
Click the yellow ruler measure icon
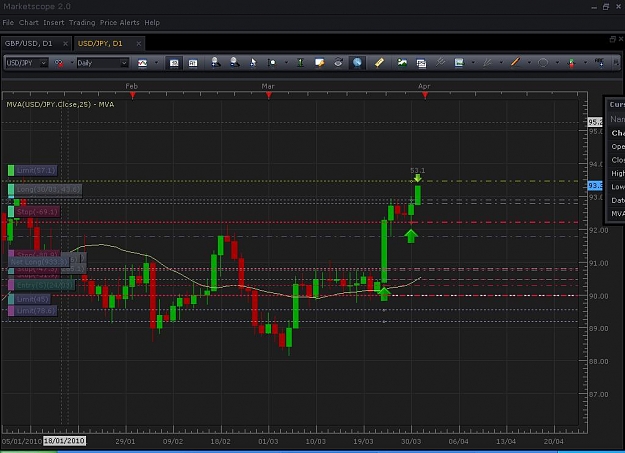[x=379, y=63]
